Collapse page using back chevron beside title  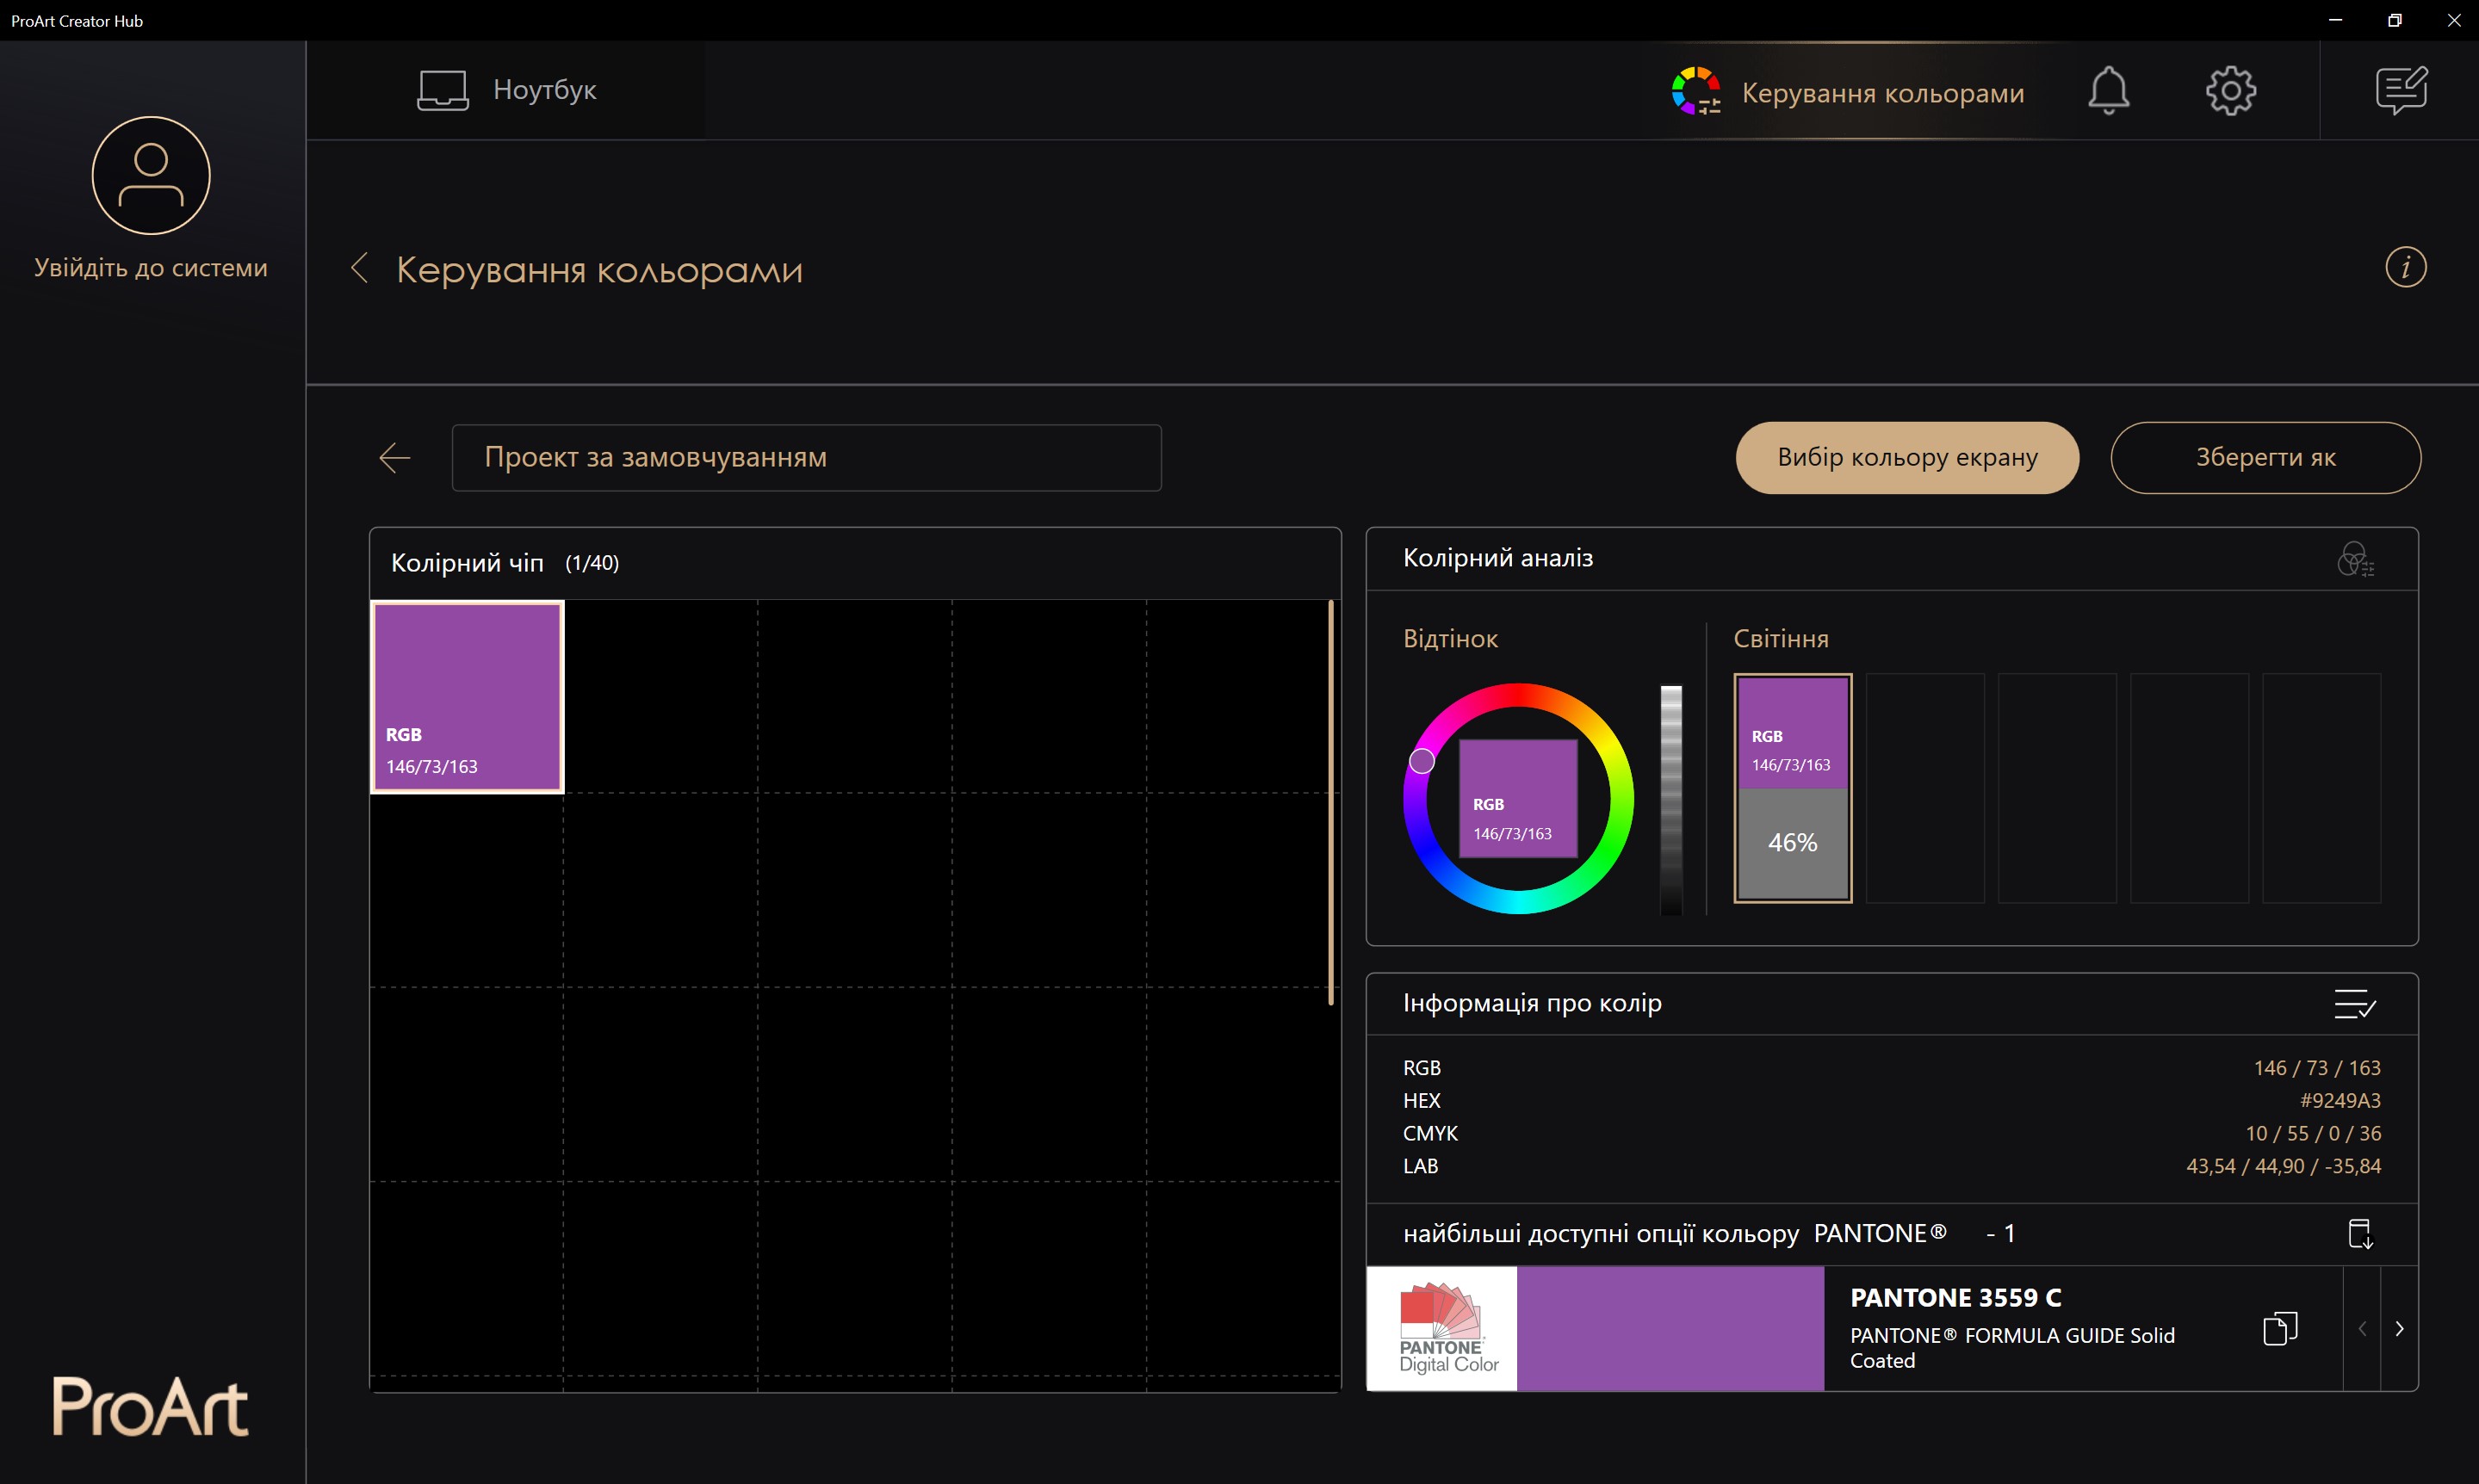coord(360,268)
